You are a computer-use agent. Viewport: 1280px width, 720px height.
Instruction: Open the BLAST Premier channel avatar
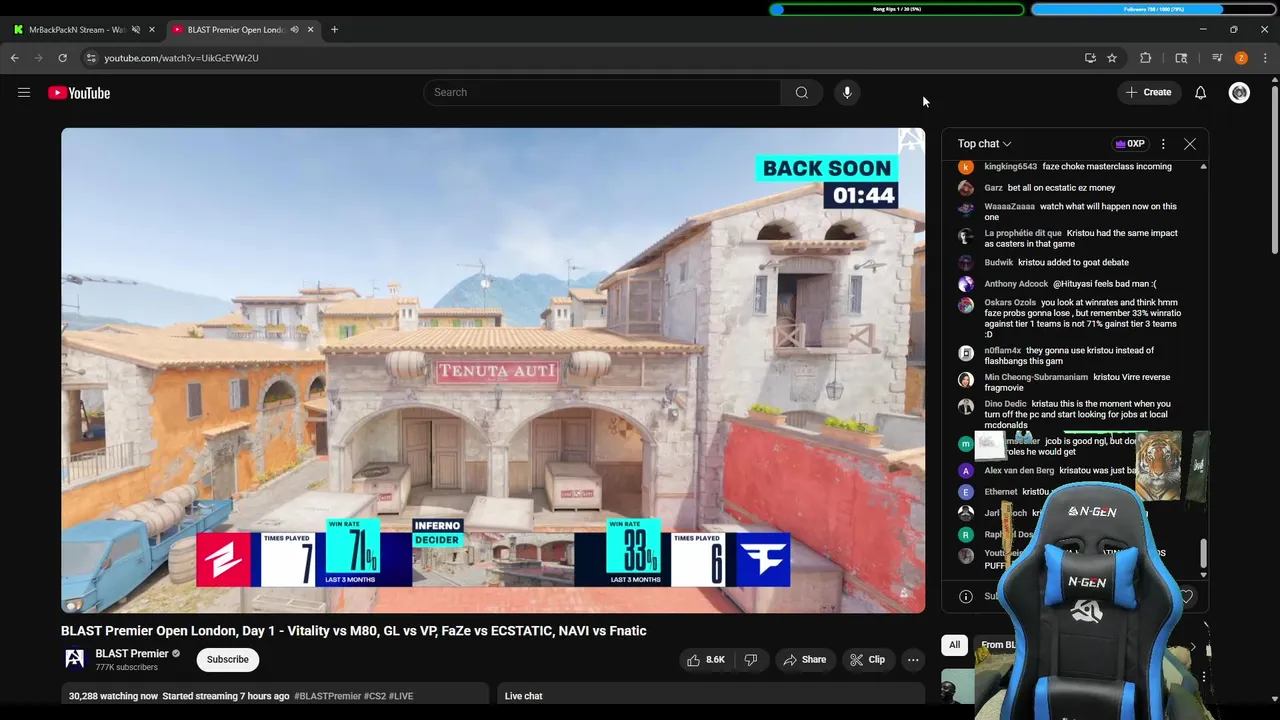[x=74, y=658]
